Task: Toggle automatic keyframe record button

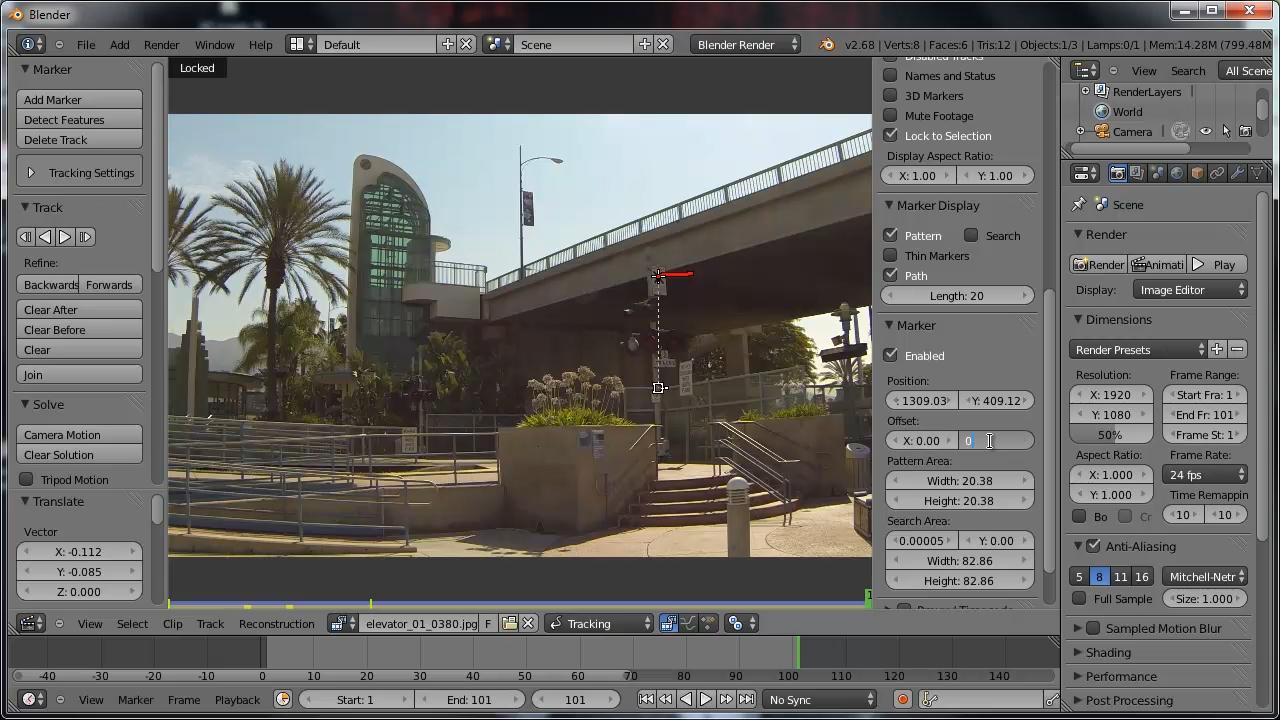Action: (x=902, y=699)
